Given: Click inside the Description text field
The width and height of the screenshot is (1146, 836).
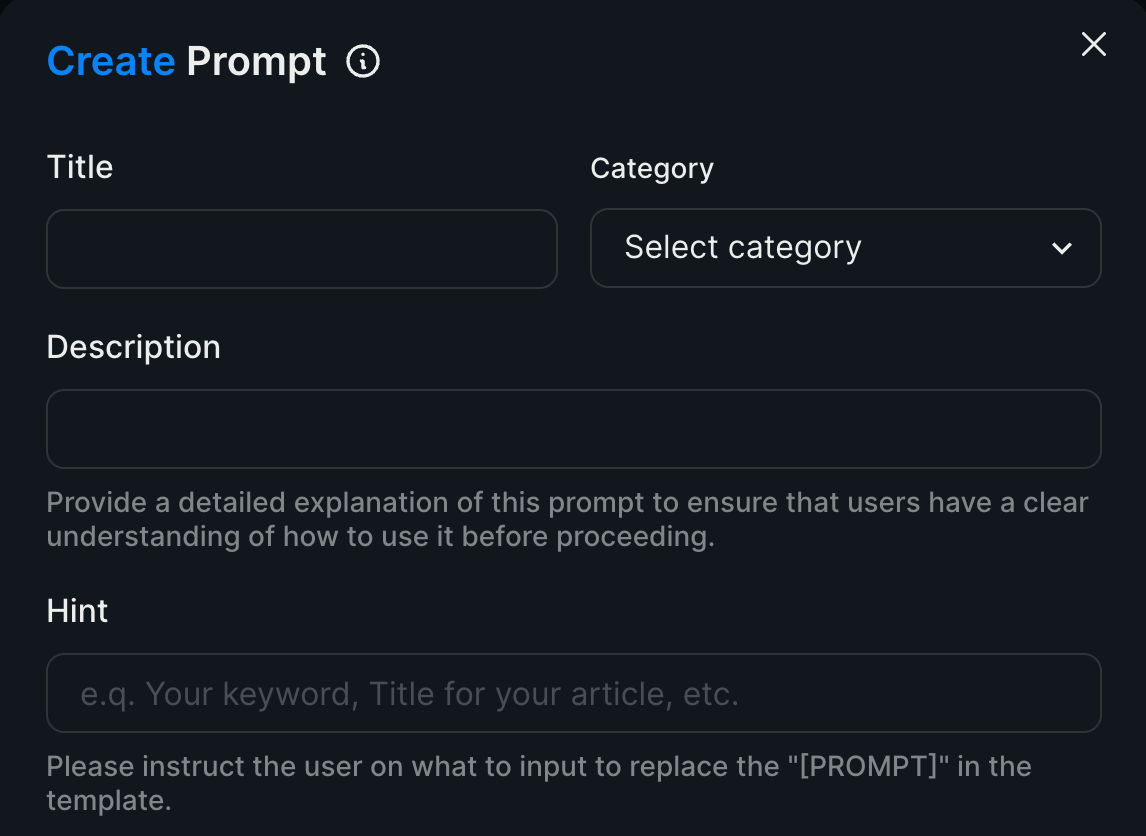Looking at the screenshot, I should coord(573,429).
